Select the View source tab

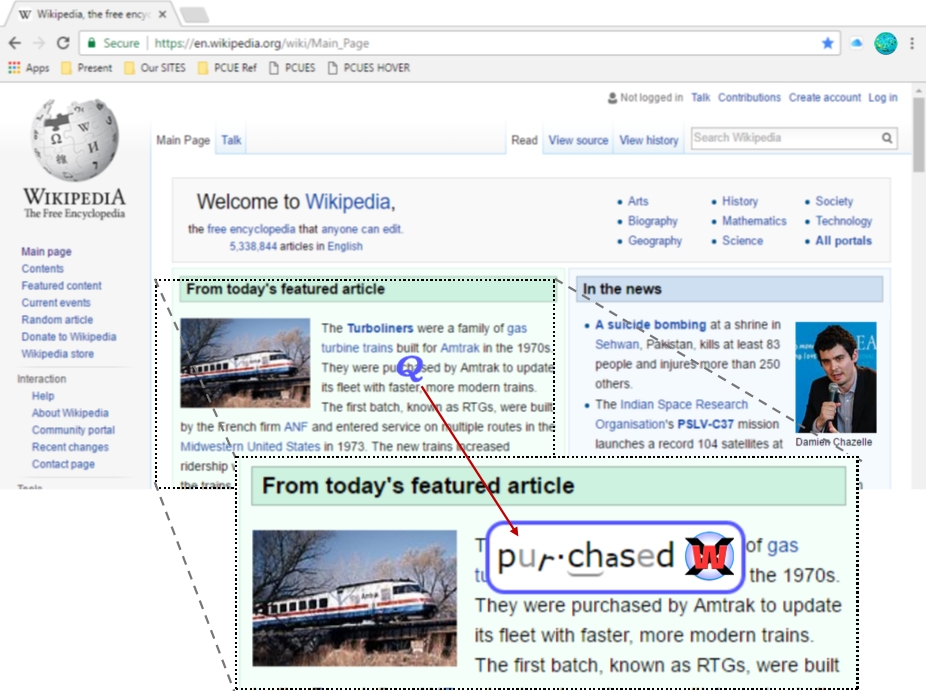click(578, 141)
